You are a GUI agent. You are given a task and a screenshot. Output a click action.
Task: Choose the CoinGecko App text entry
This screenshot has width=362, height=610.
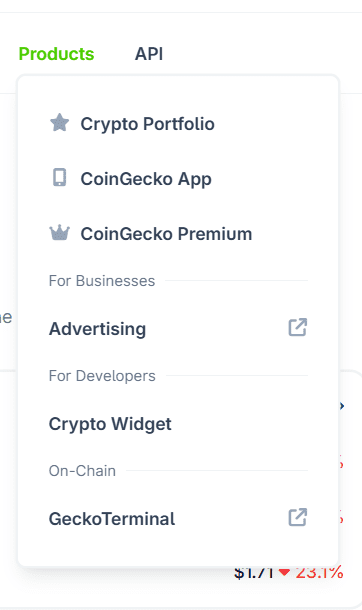click(x=146, y=179)
